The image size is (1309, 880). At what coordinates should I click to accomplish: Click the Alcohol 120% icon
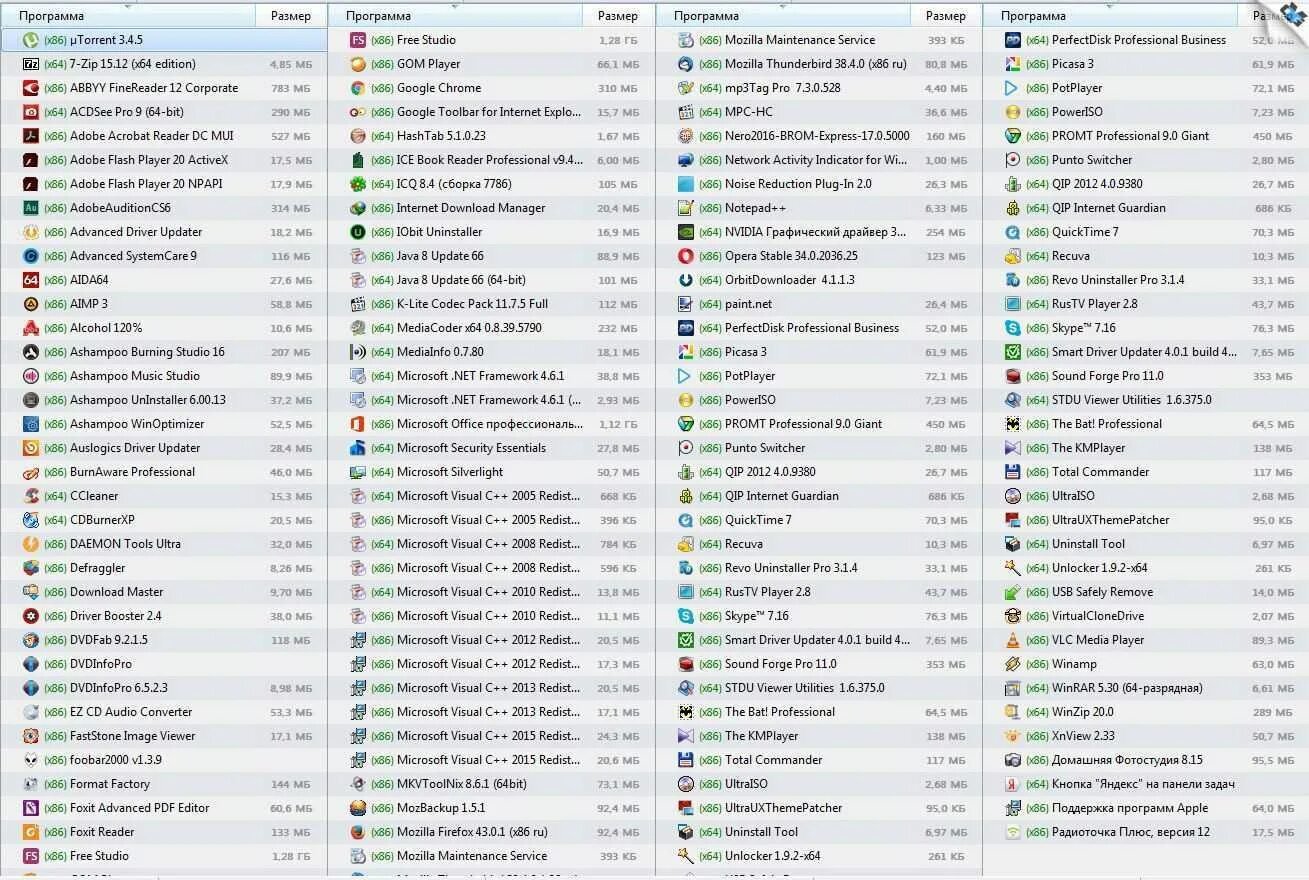point(31,328)
